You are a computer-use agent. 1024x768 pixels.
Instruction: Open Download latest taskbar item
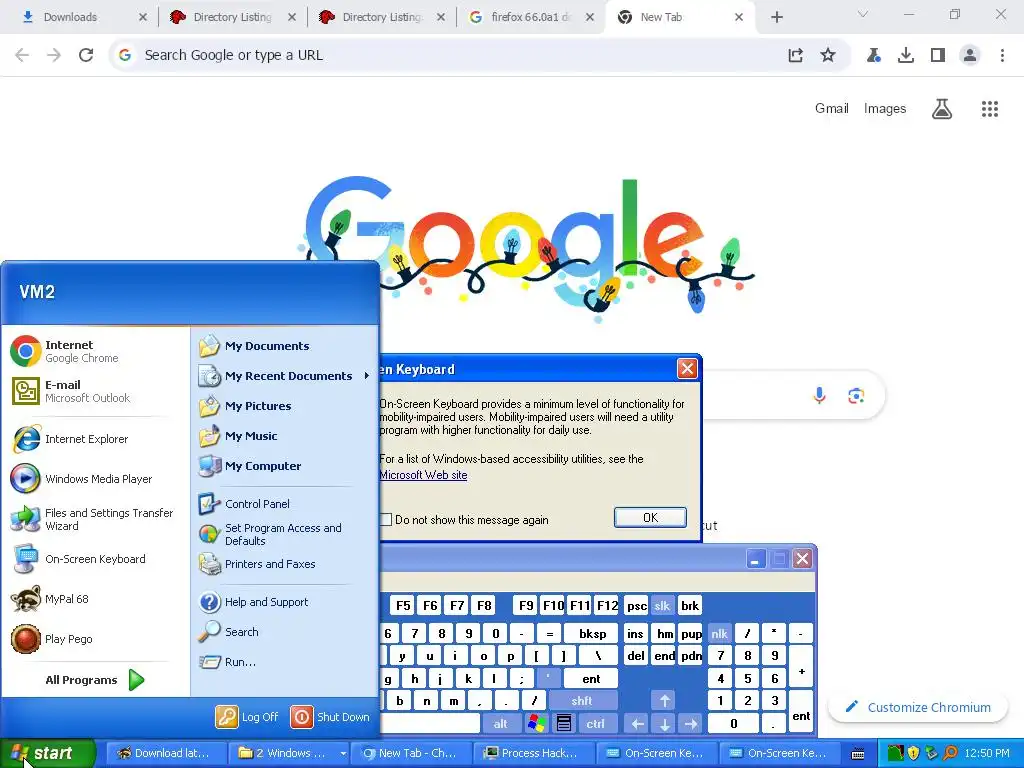167,753
